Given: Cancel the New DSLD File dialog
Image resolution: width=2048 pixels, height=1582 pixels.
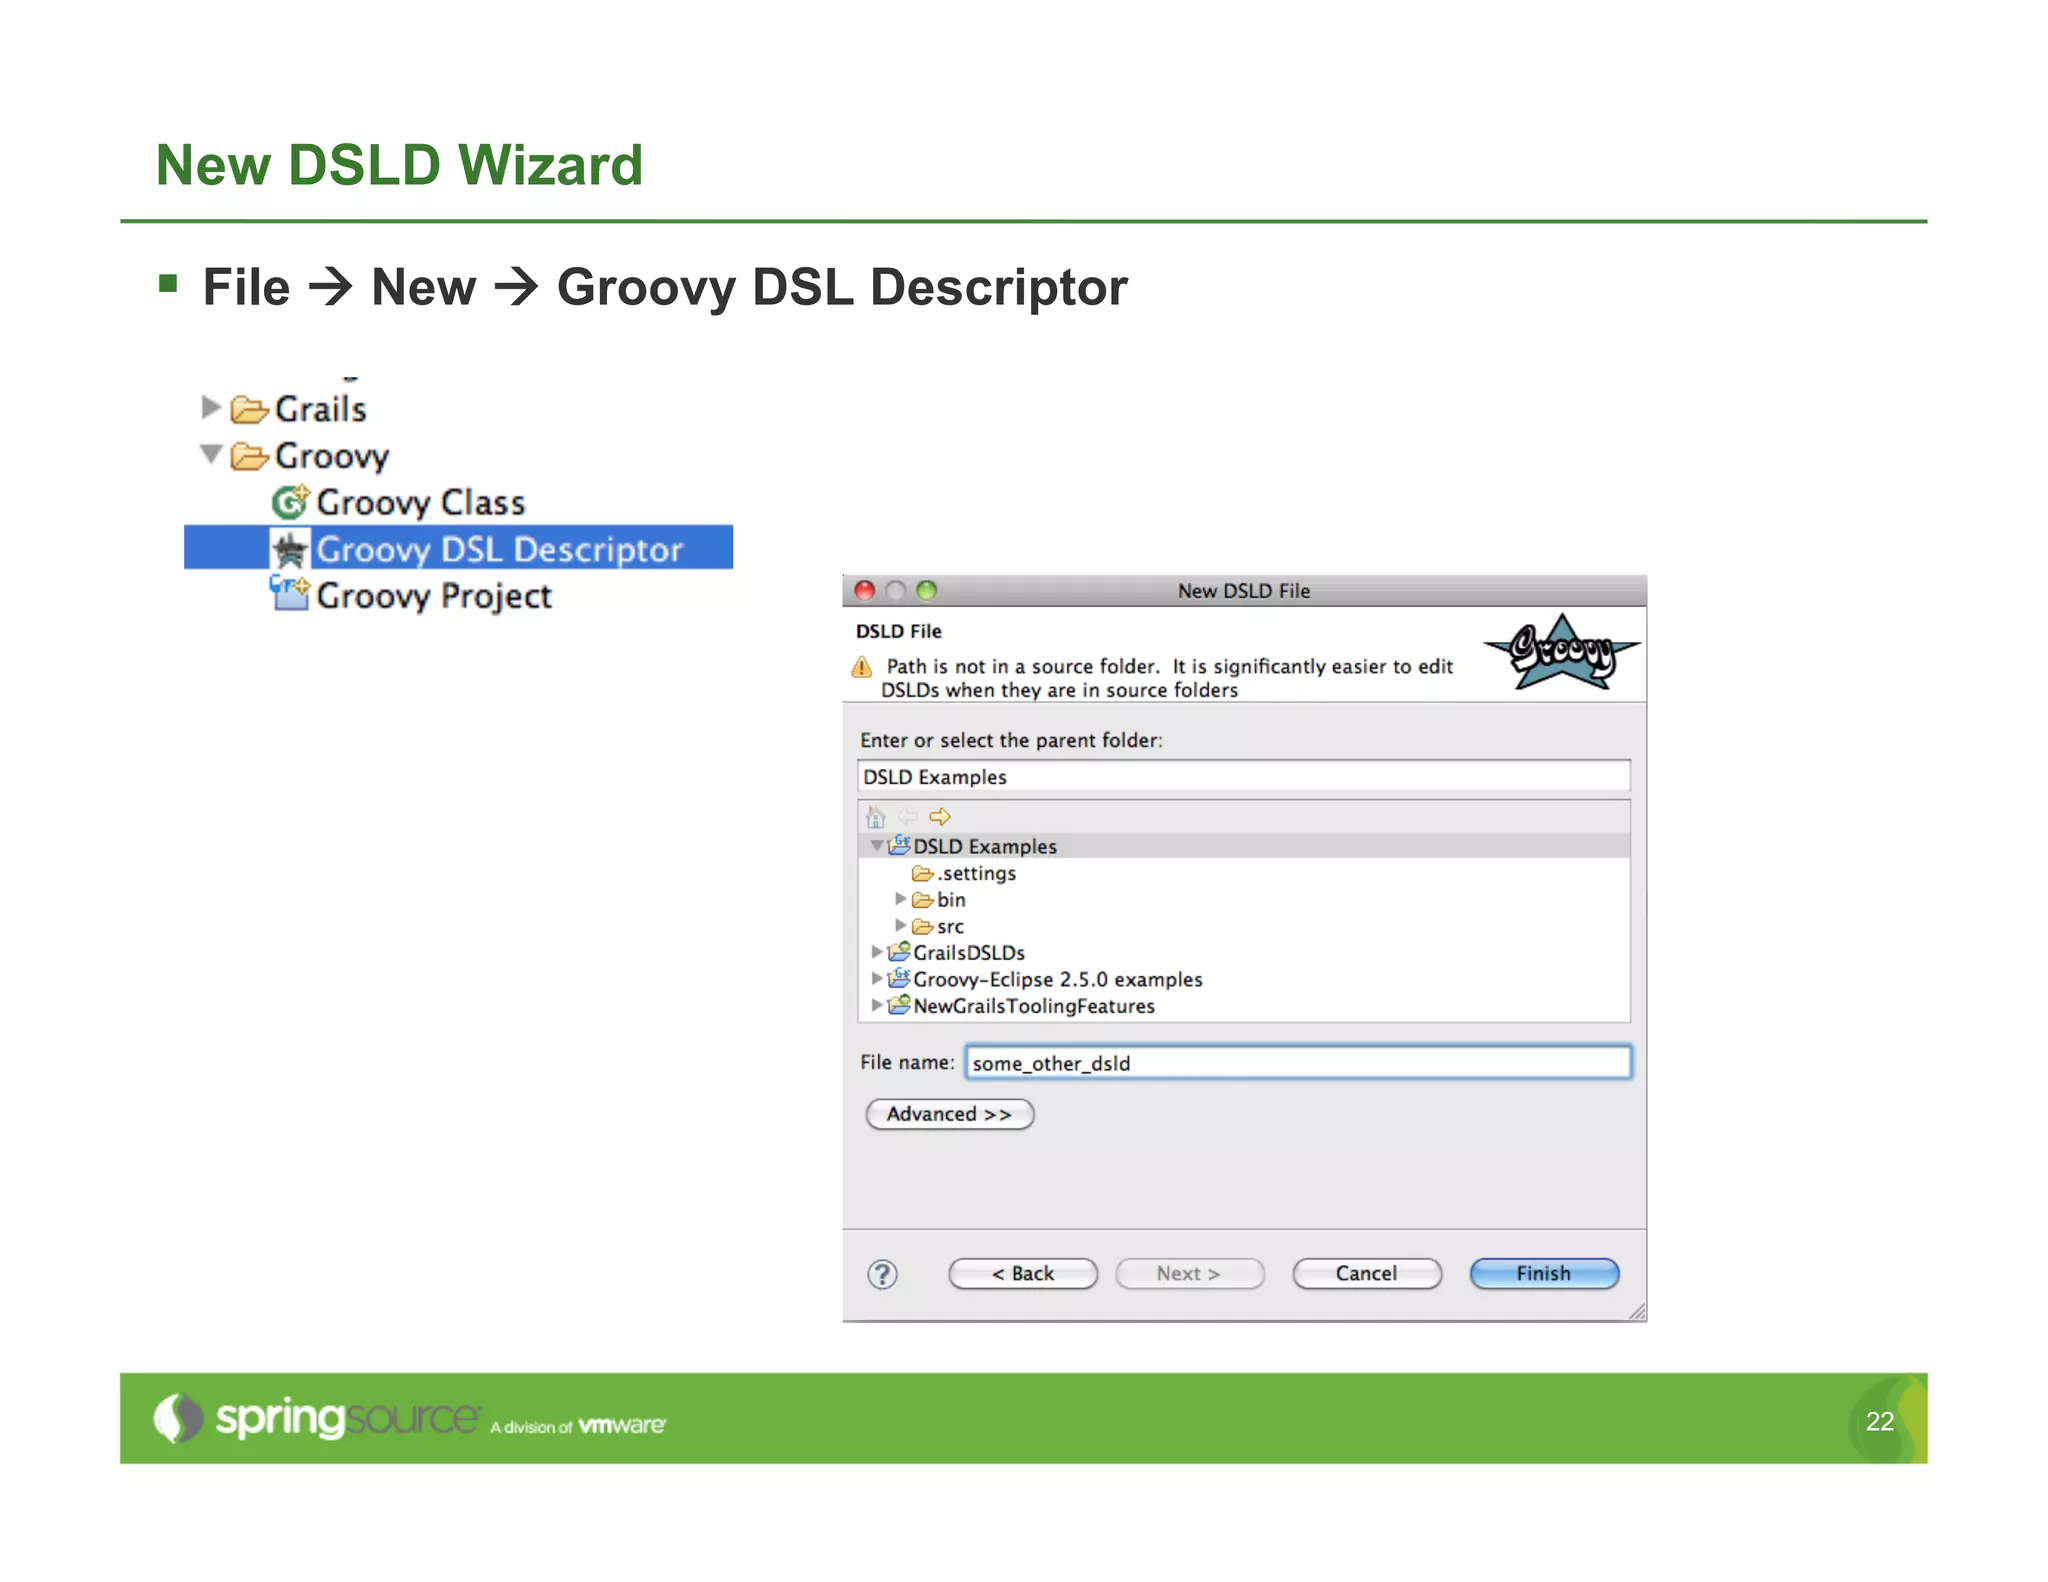Looking at the screenshot, I should (x=1366, y=1274).
